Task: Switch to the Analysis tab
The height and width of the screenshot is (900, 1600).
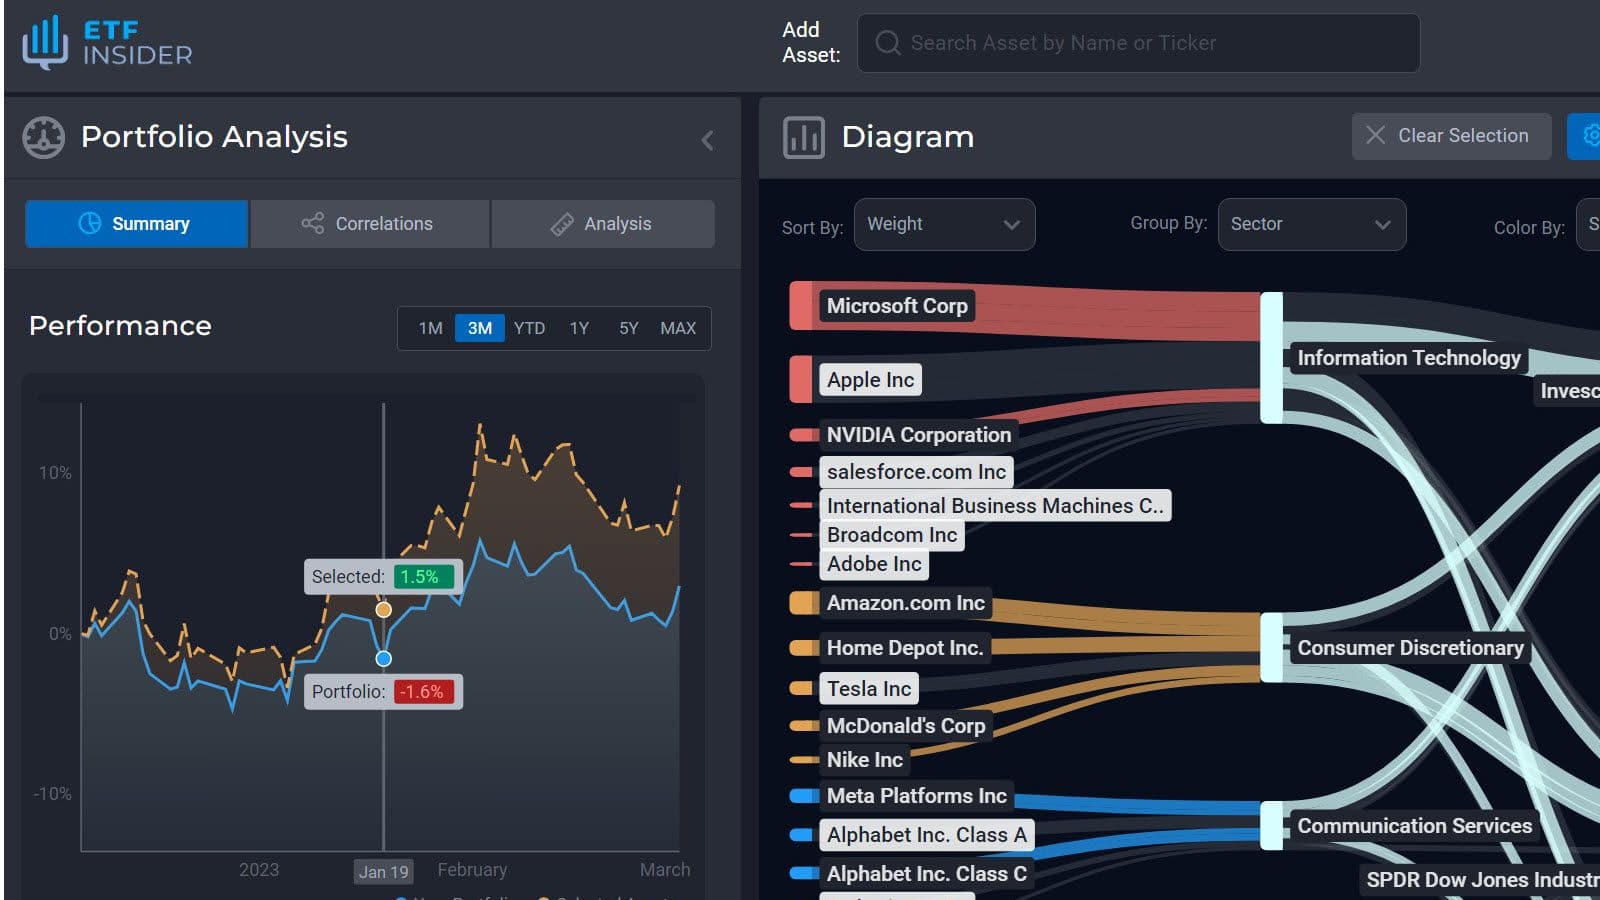Action: pyautogui.click(x=603, y=224)
